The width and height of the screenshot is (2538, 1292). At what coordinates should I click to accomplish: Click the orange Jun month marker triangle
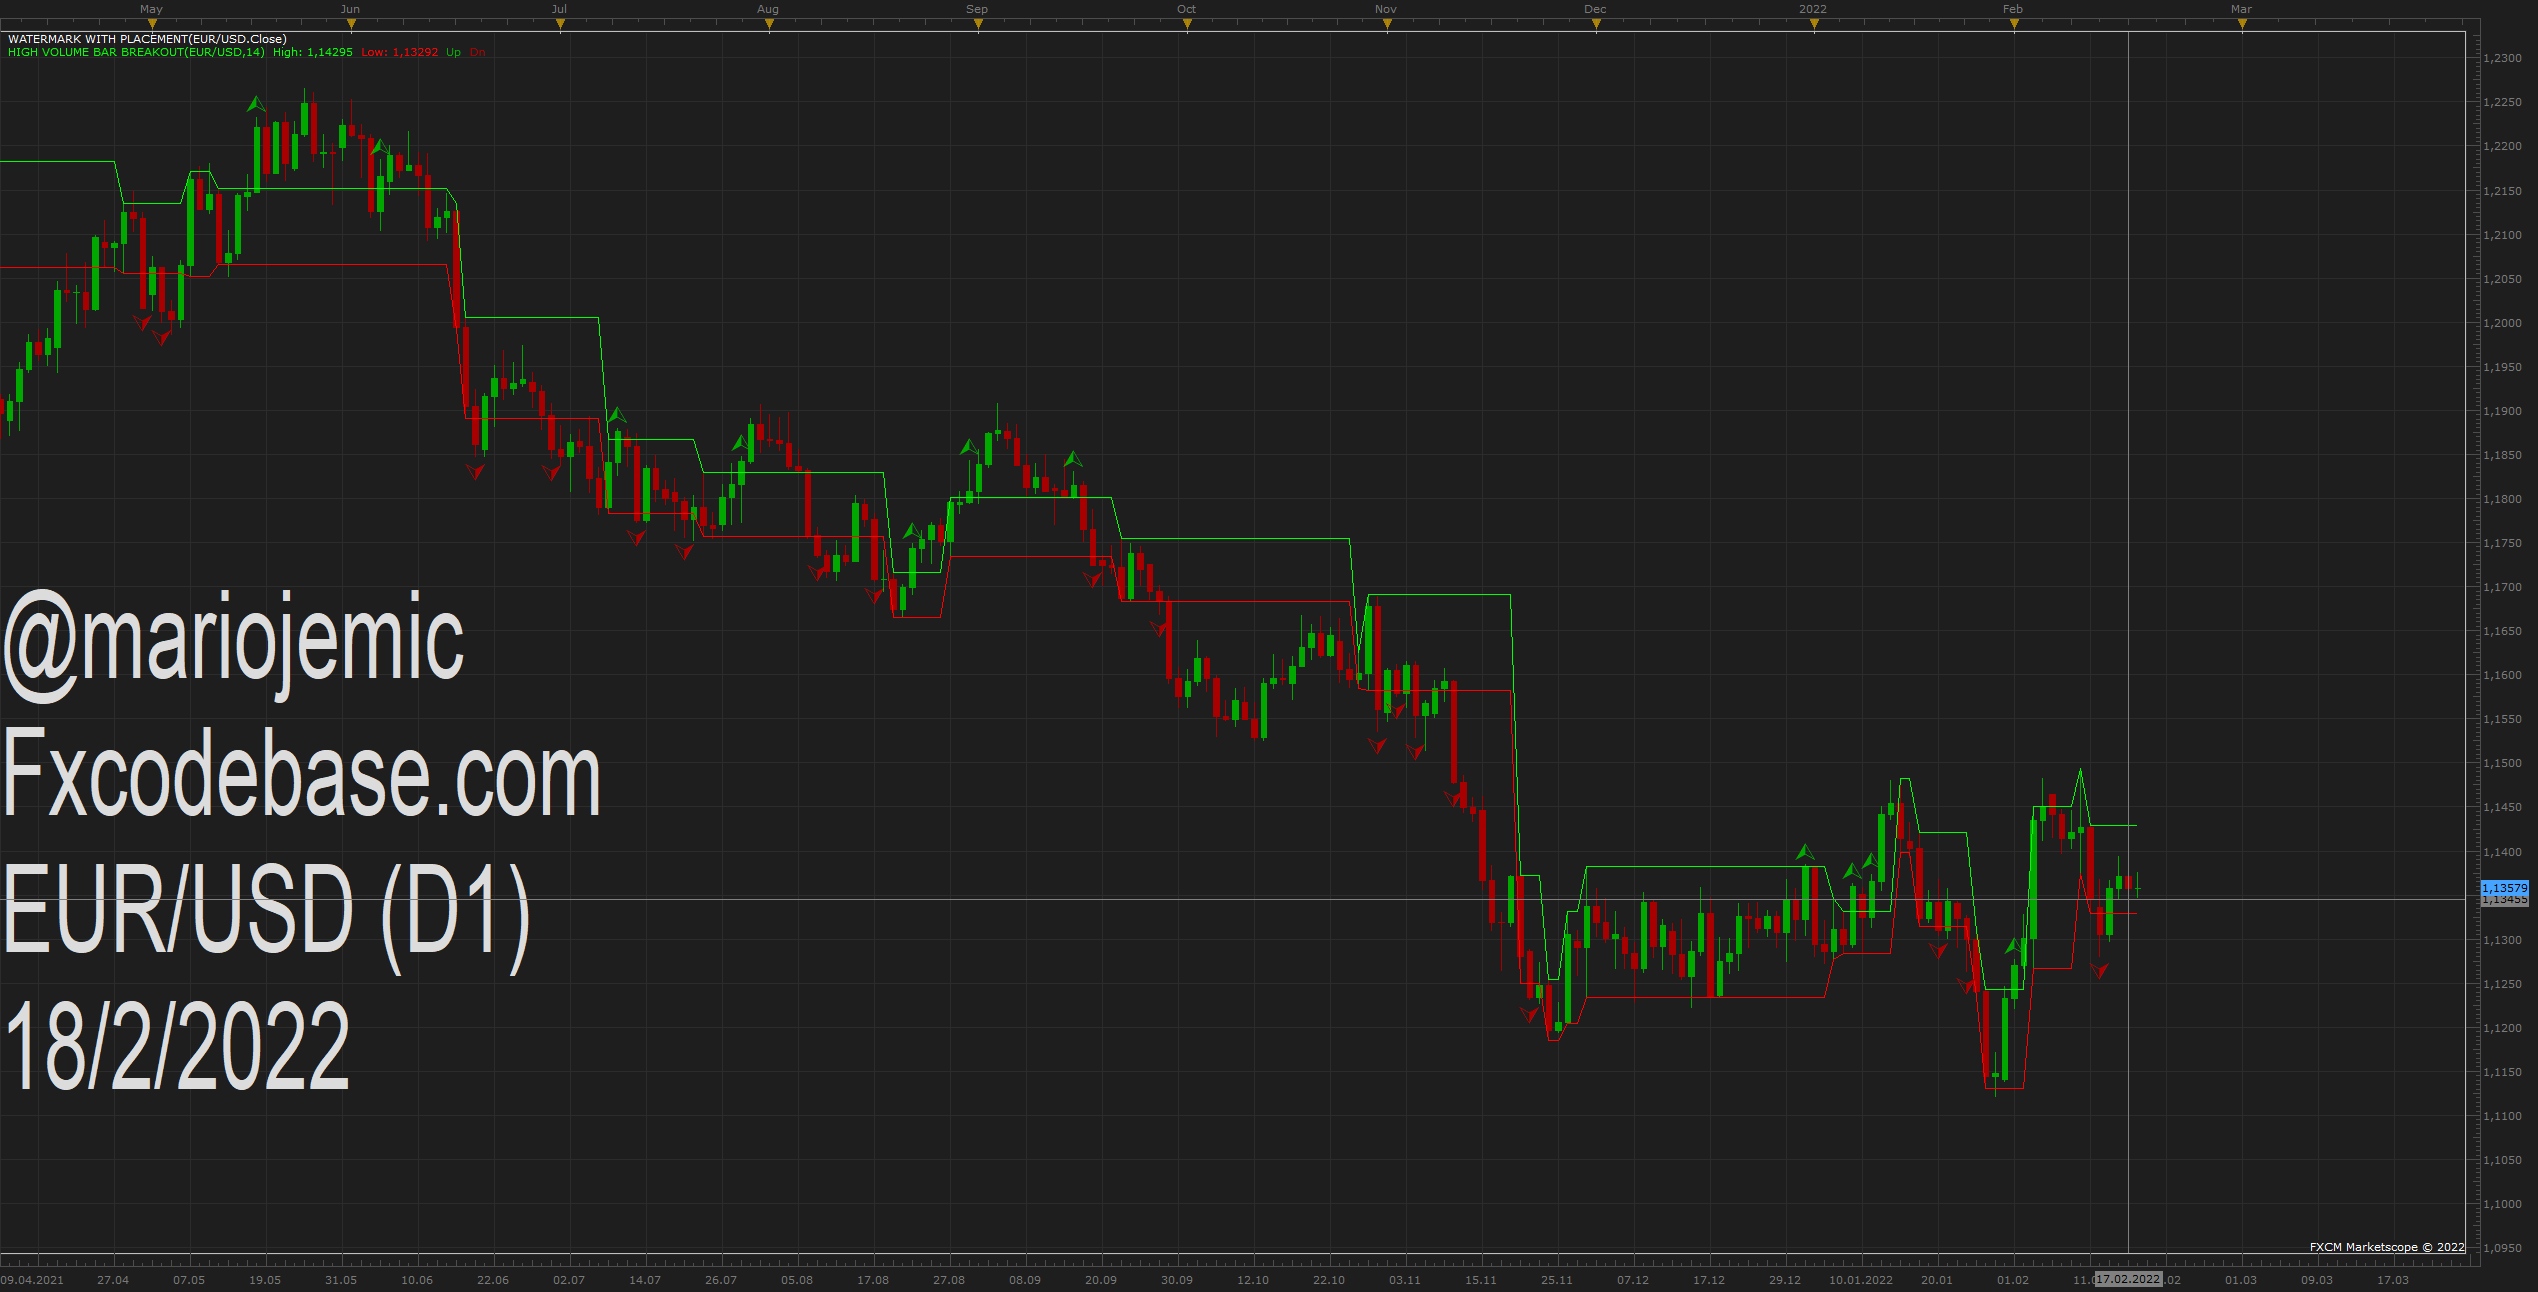350,24
